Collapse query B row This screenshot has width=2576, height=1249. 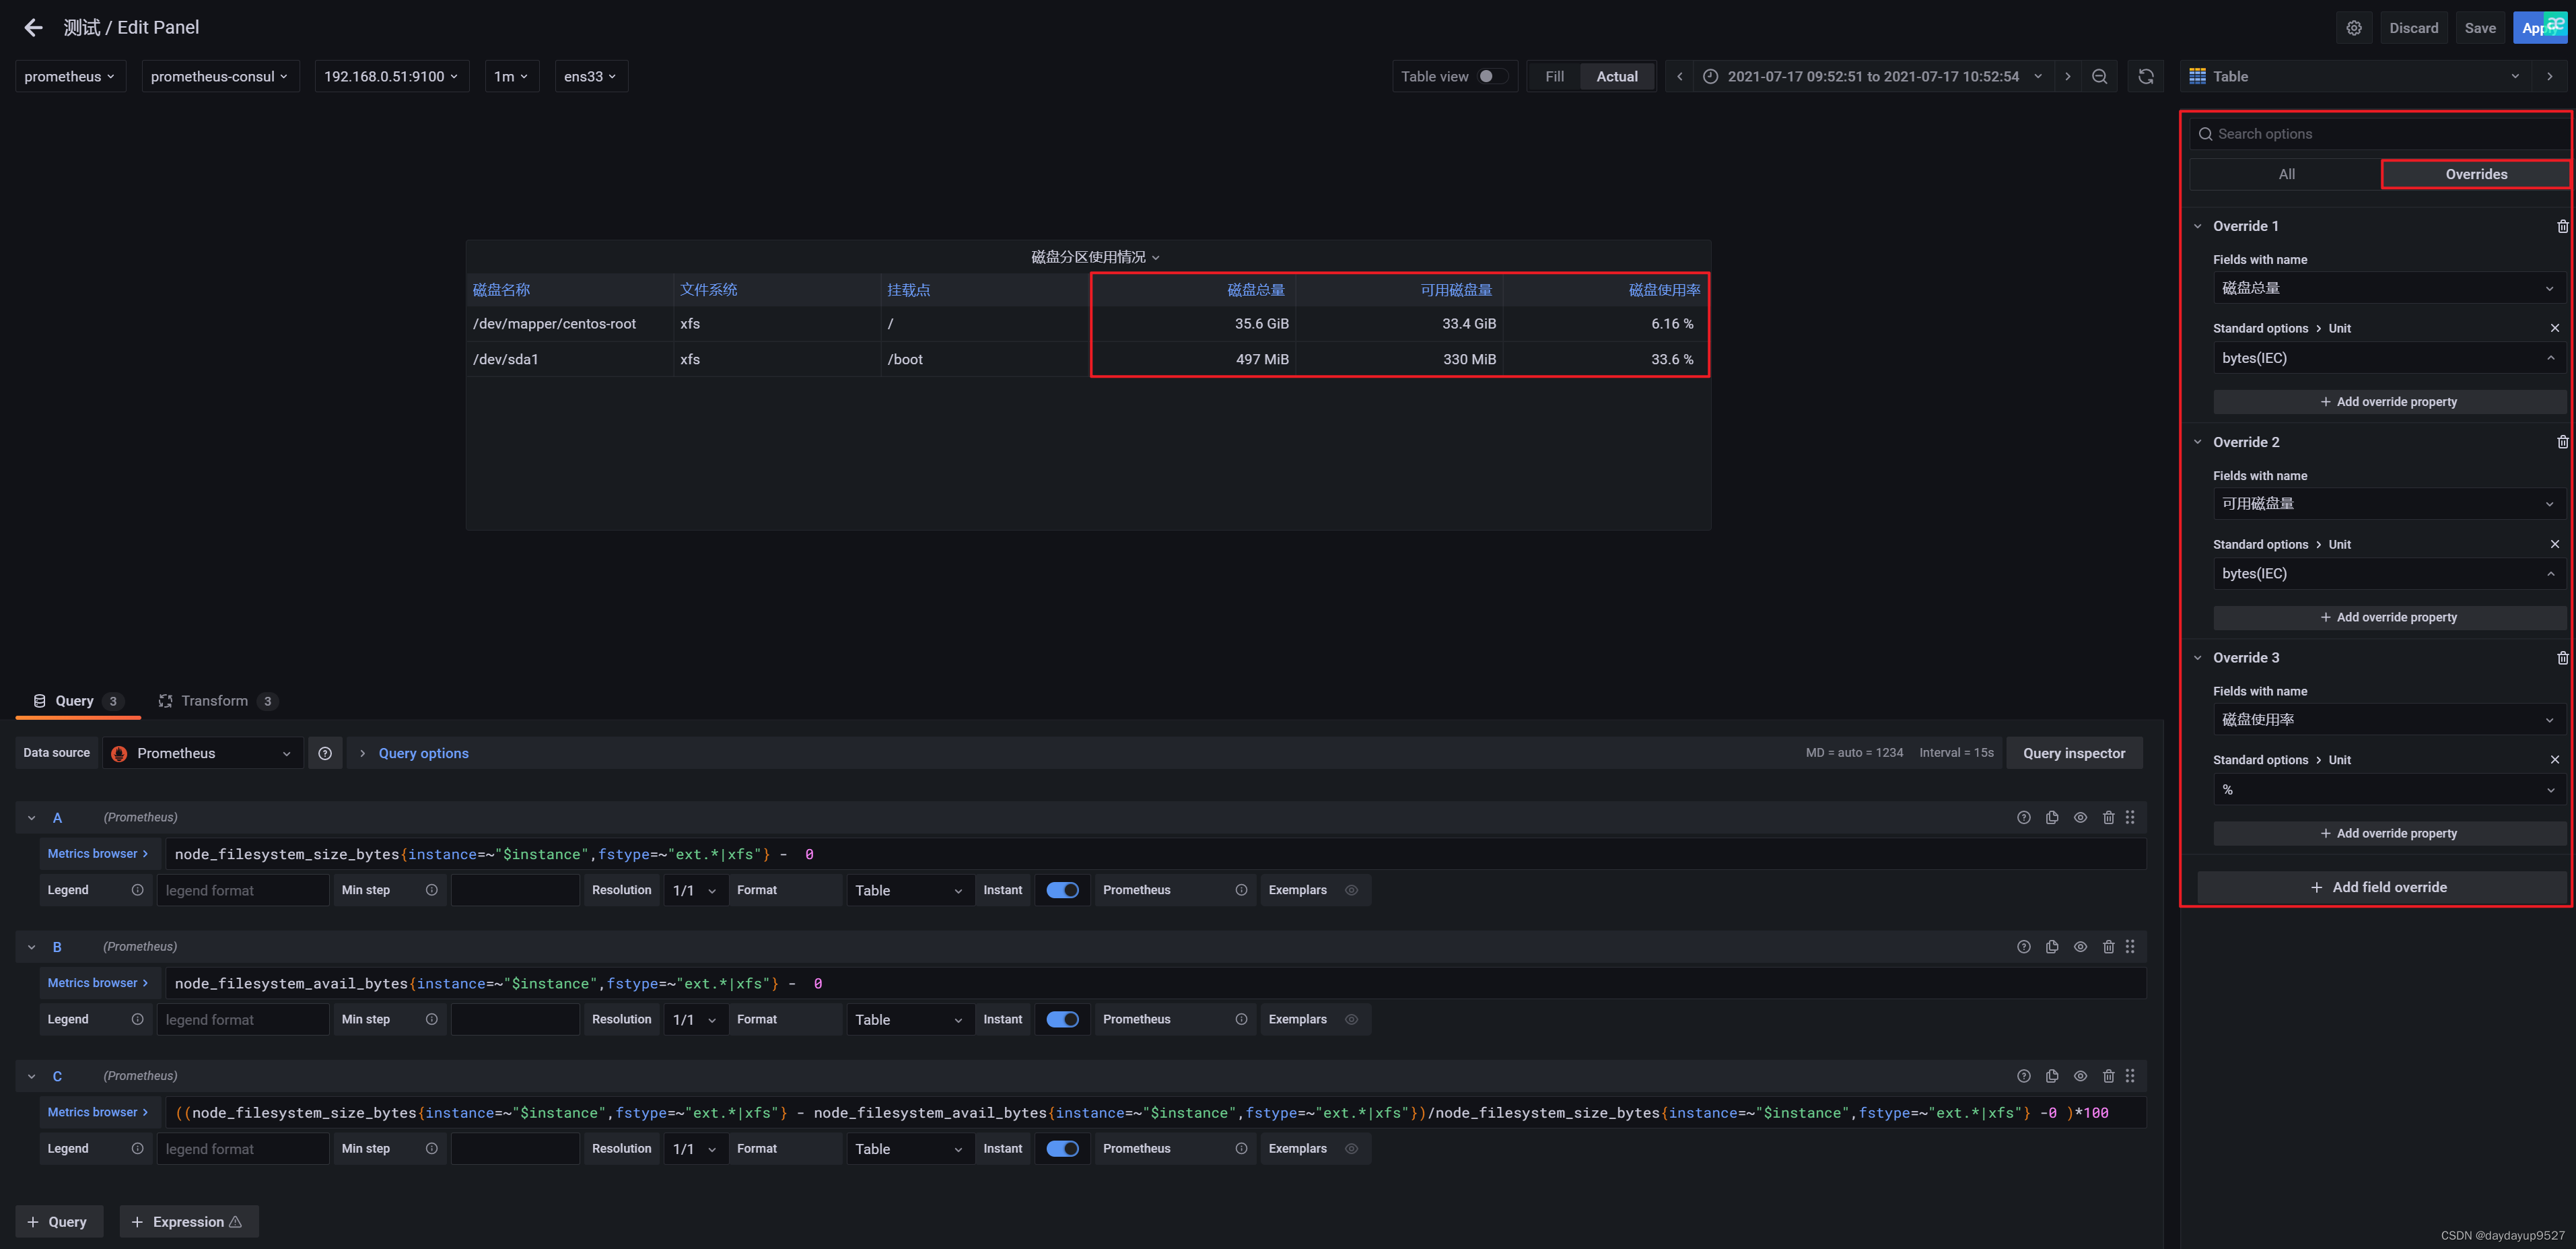pos(32,947)
